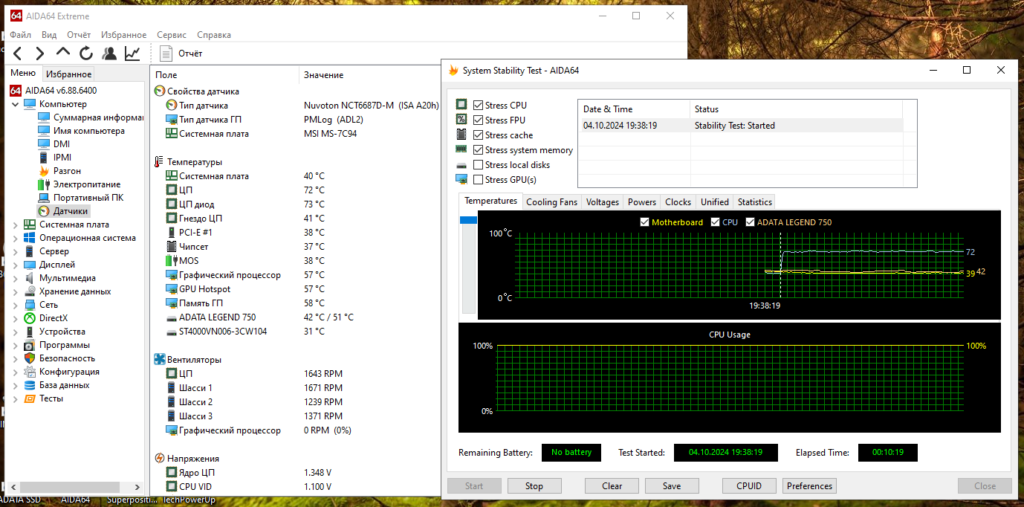
Task: Click the flame icon in System Stability Test title
Action: [453, 70]
